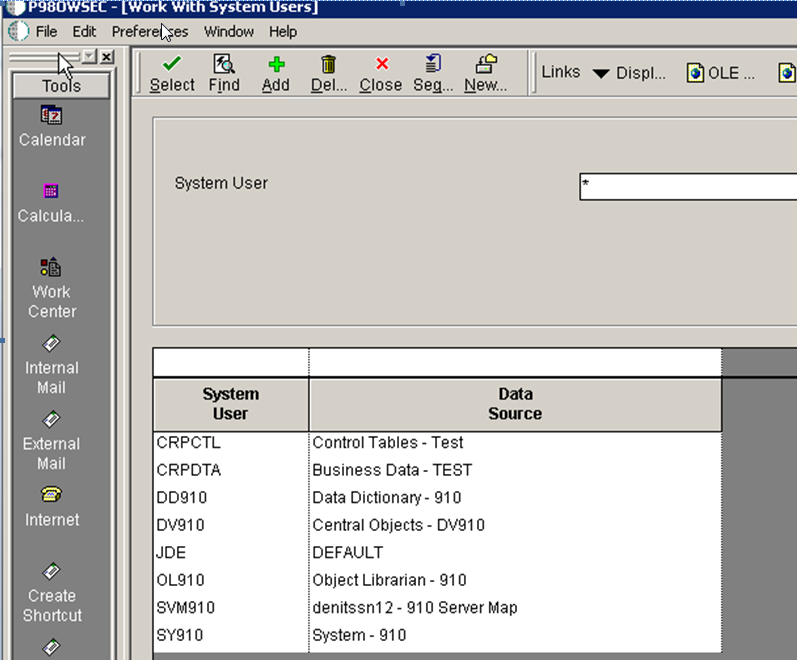
Task: Click the Tools panel header button
Action: pyautogui.click(x=61, y=85)
